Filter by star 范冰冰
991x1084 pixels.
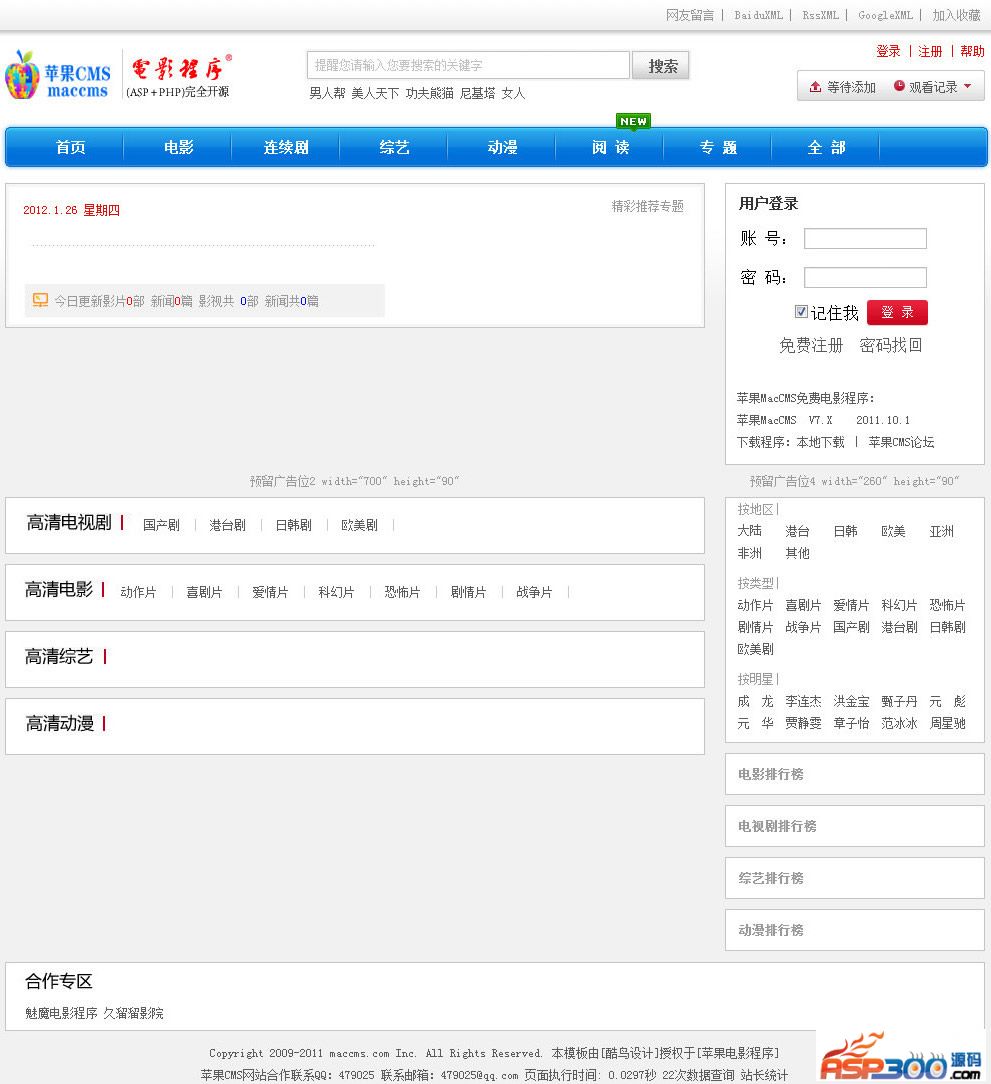coord(899,724)
